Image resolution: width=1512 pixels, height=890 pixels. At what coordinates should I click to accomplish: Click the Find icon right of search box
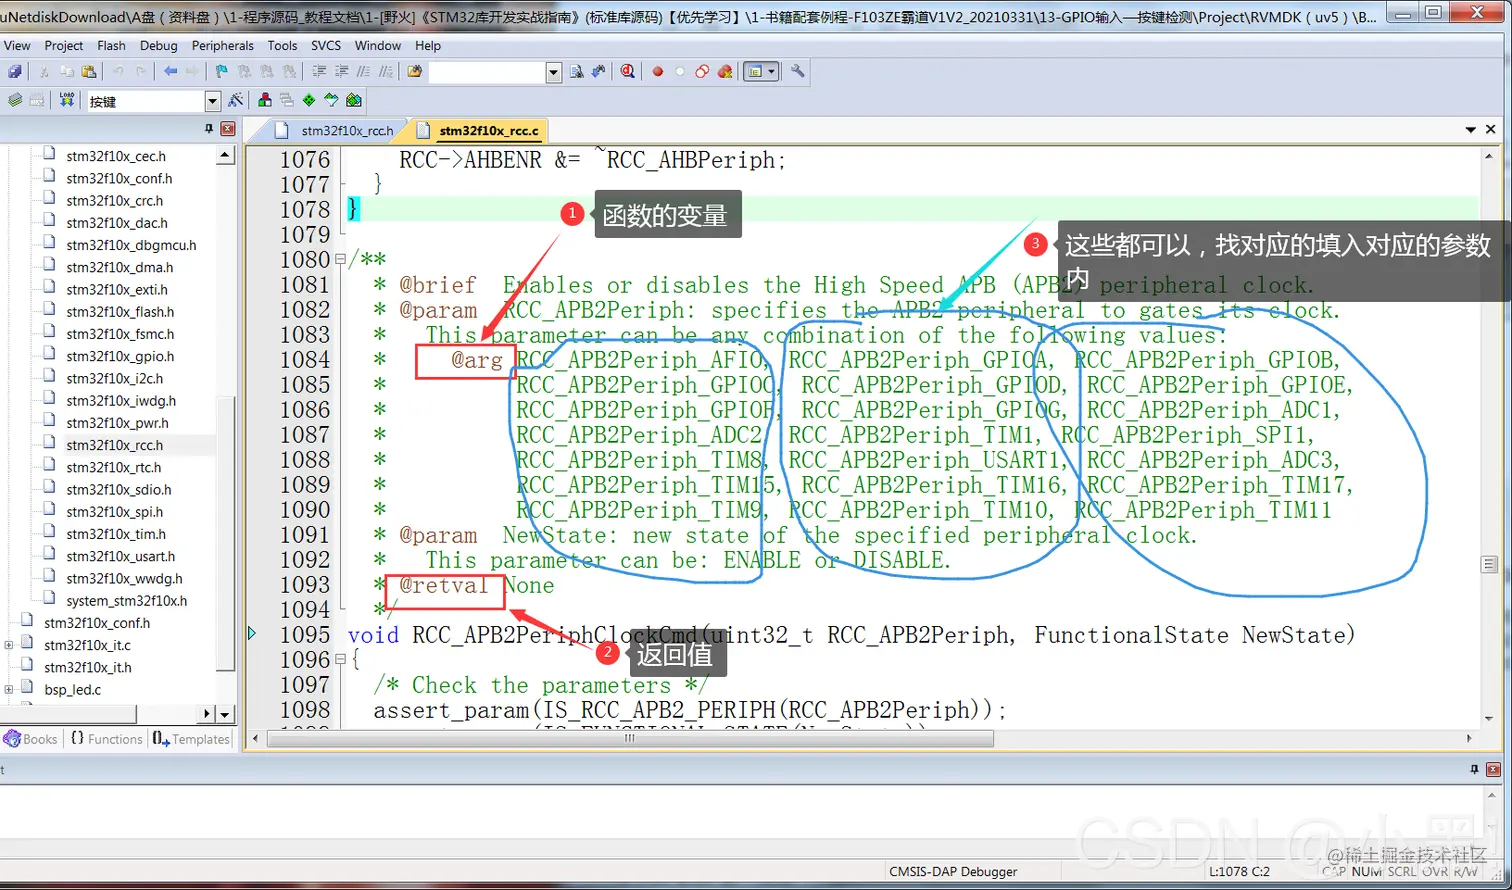[x=577, y=72]
